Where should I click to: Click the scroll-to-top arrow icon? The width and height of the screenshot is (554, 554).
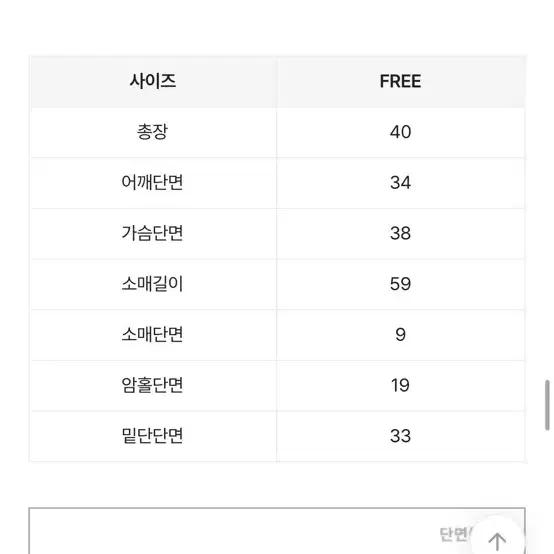point(497,541)
